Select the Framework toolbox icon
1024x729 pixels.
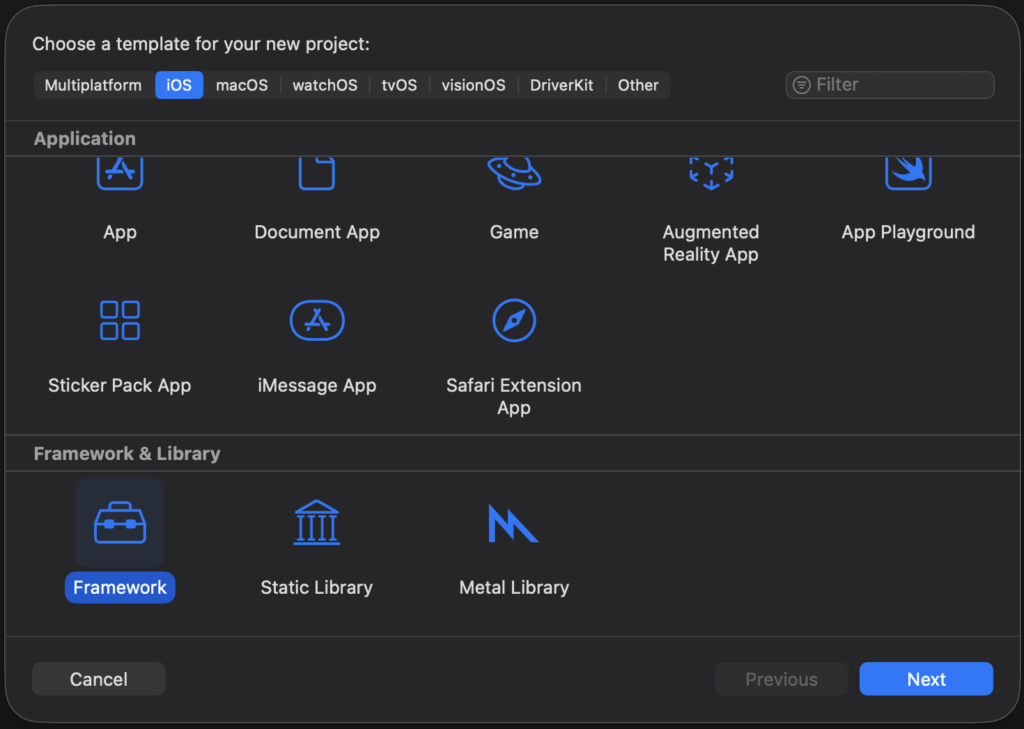(x=120, y=523)
